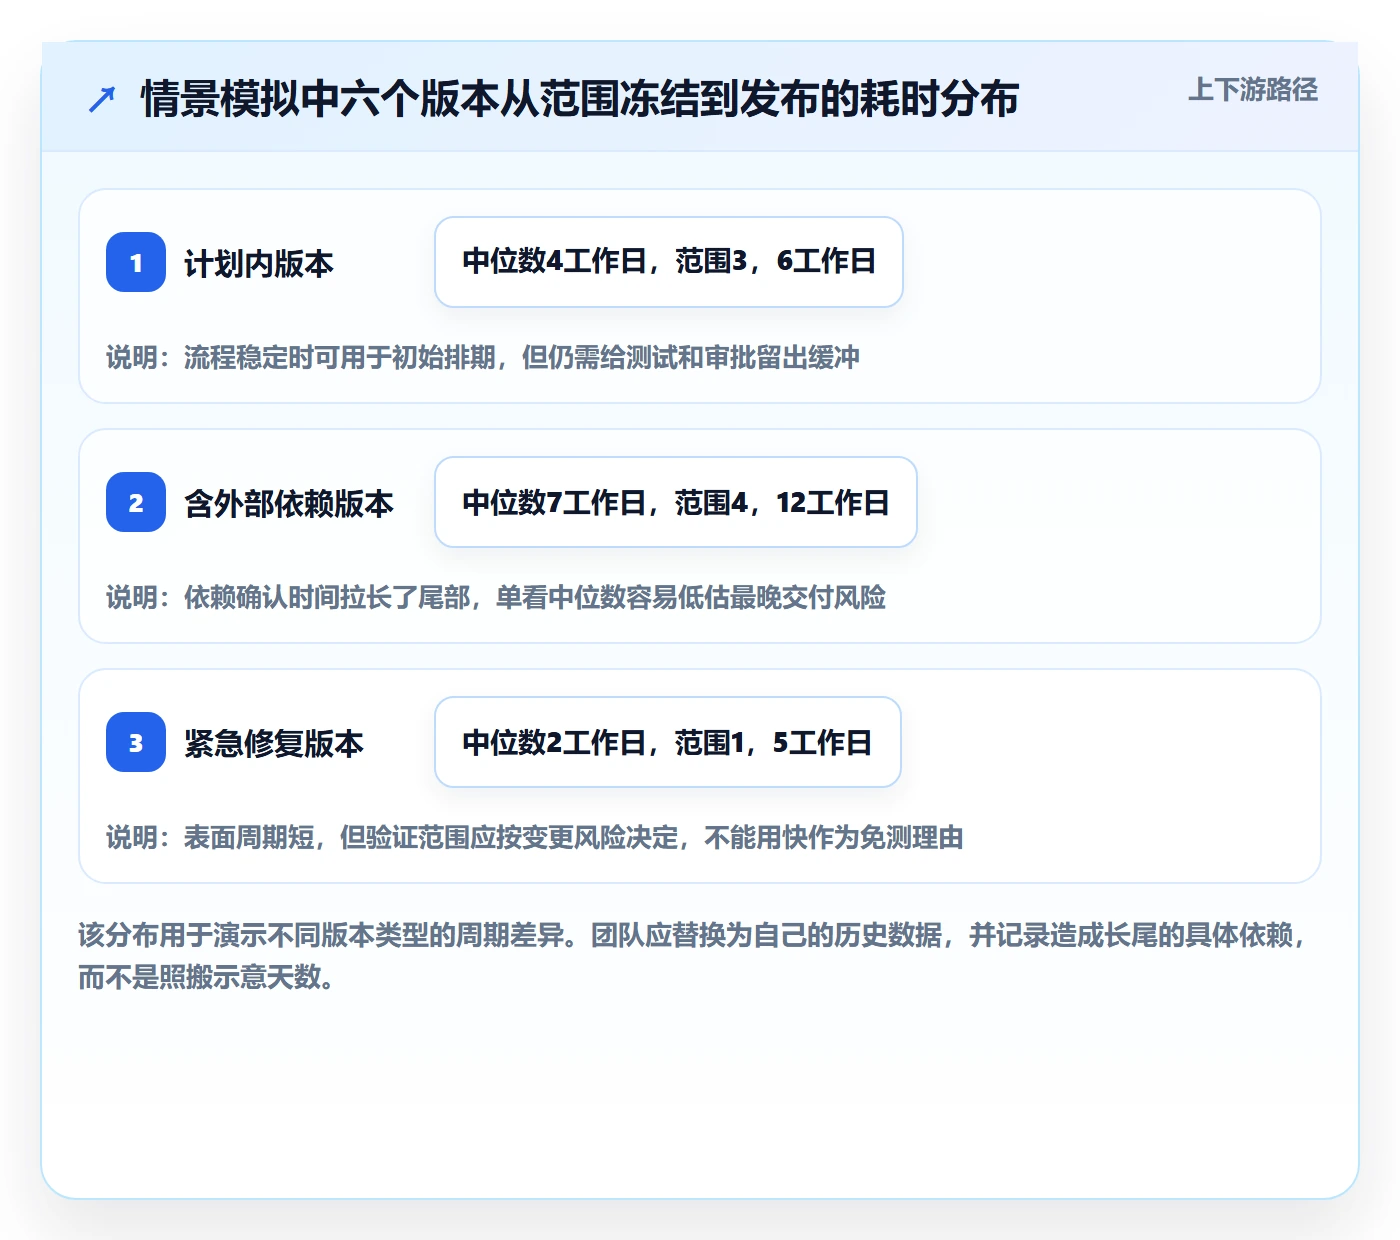Open the 上下游路径 link

(x=1252, y=90)
